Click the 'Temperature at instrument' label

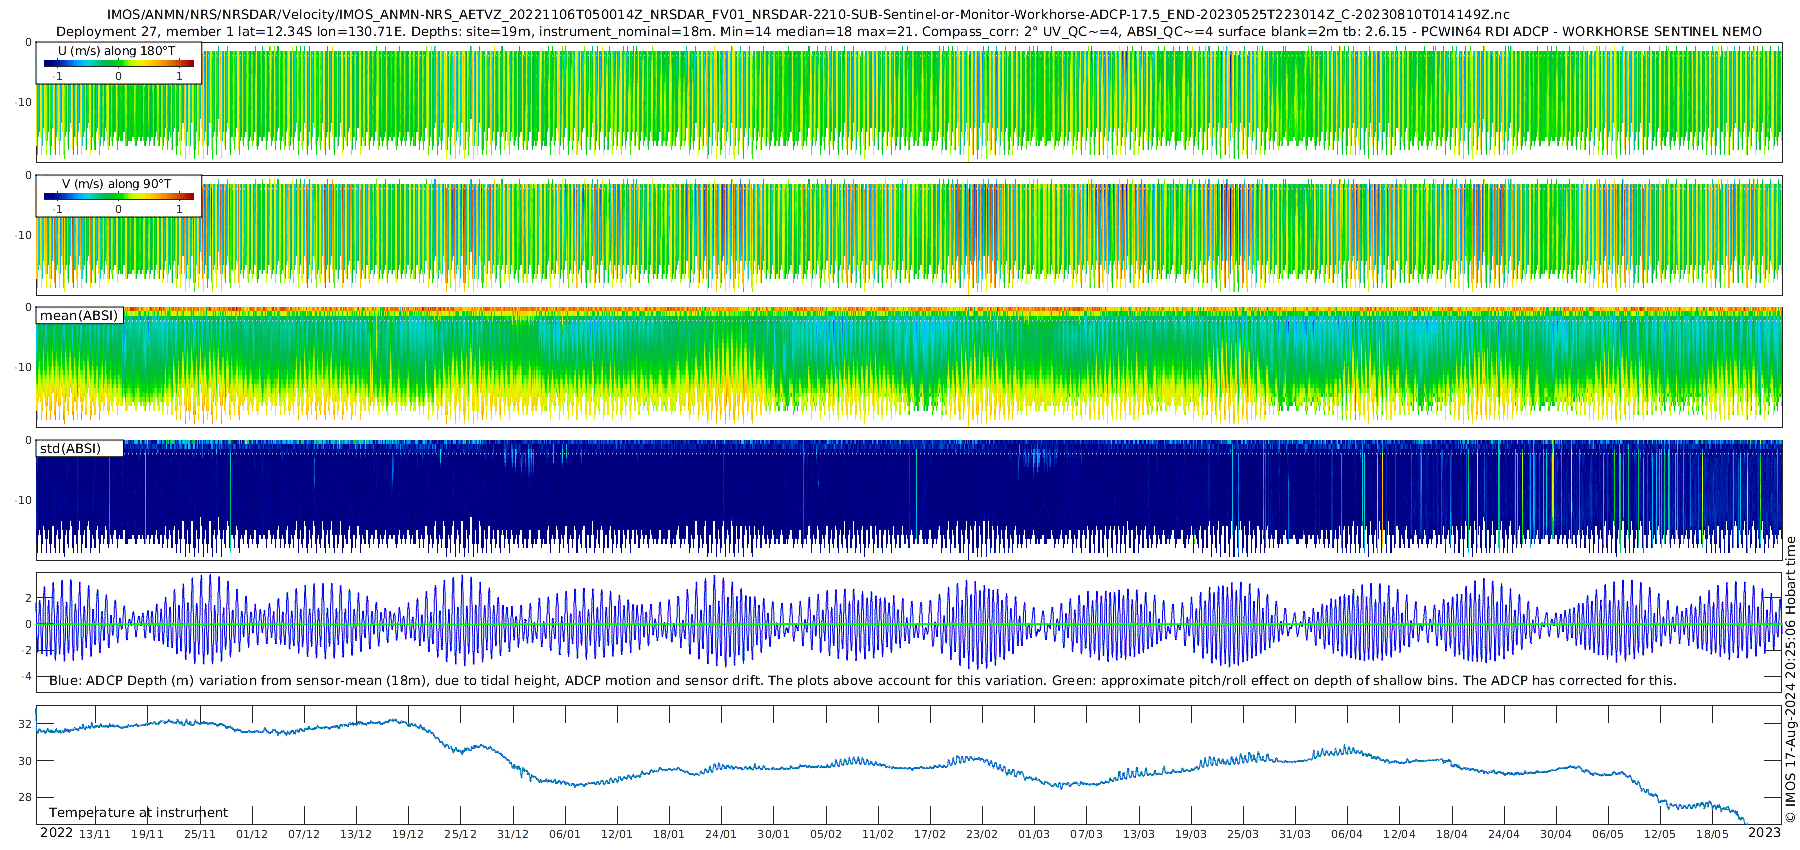(138, 812)
